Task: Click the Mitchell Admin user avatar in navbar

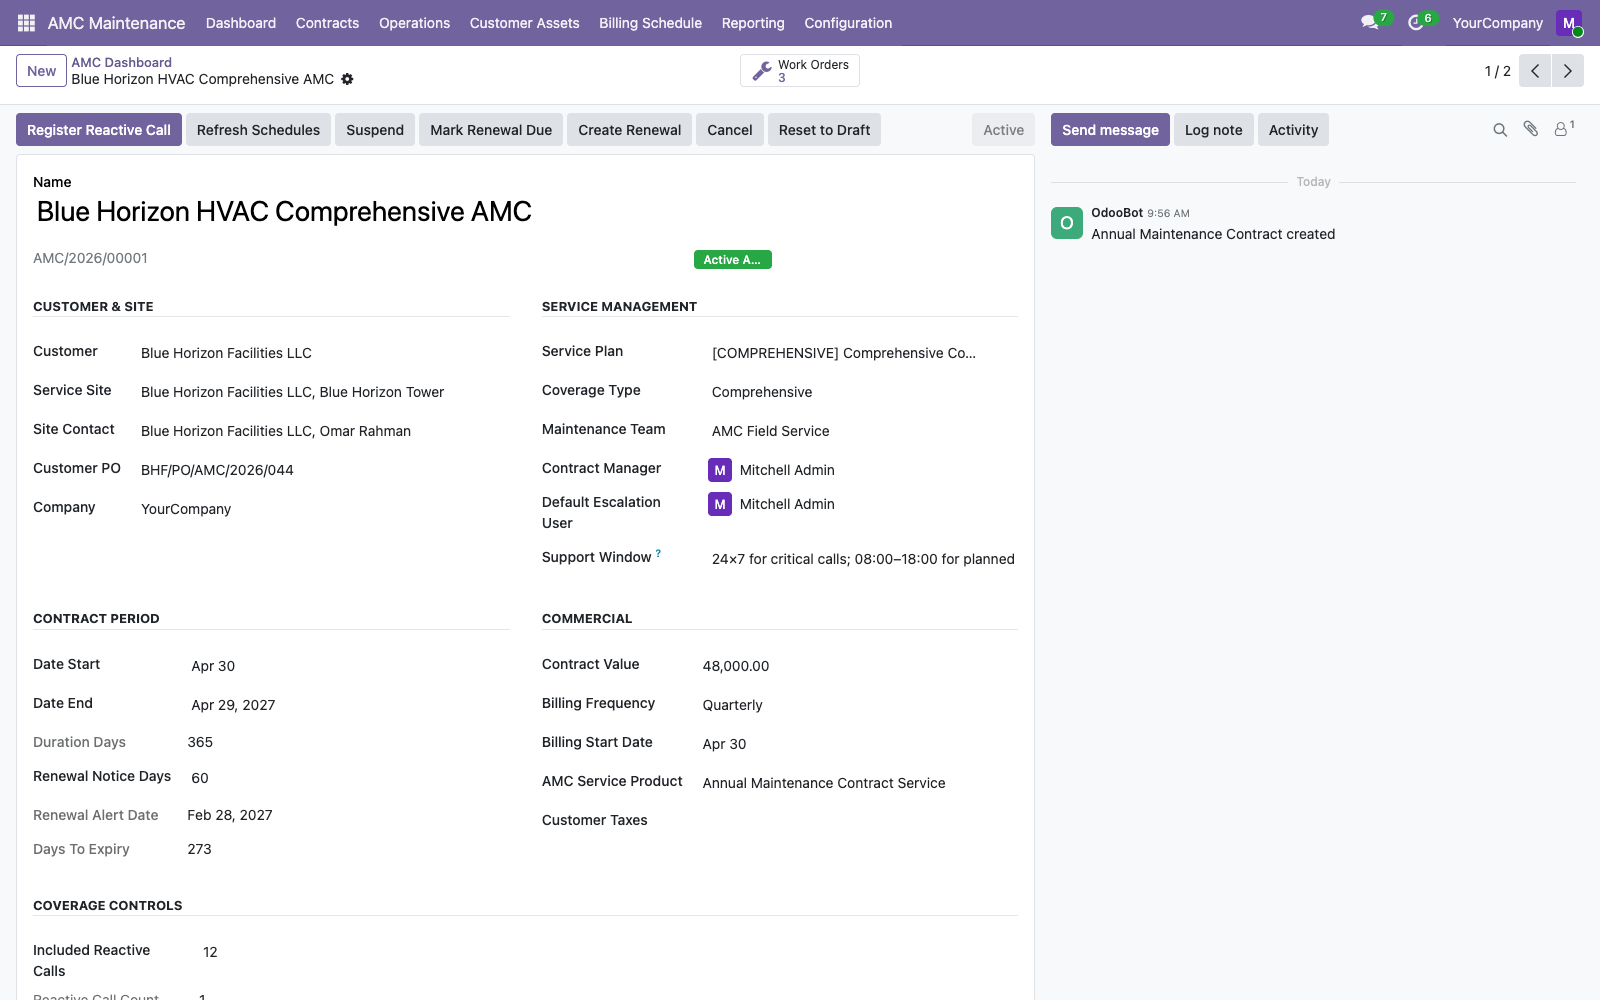Action: point(1569,23)
